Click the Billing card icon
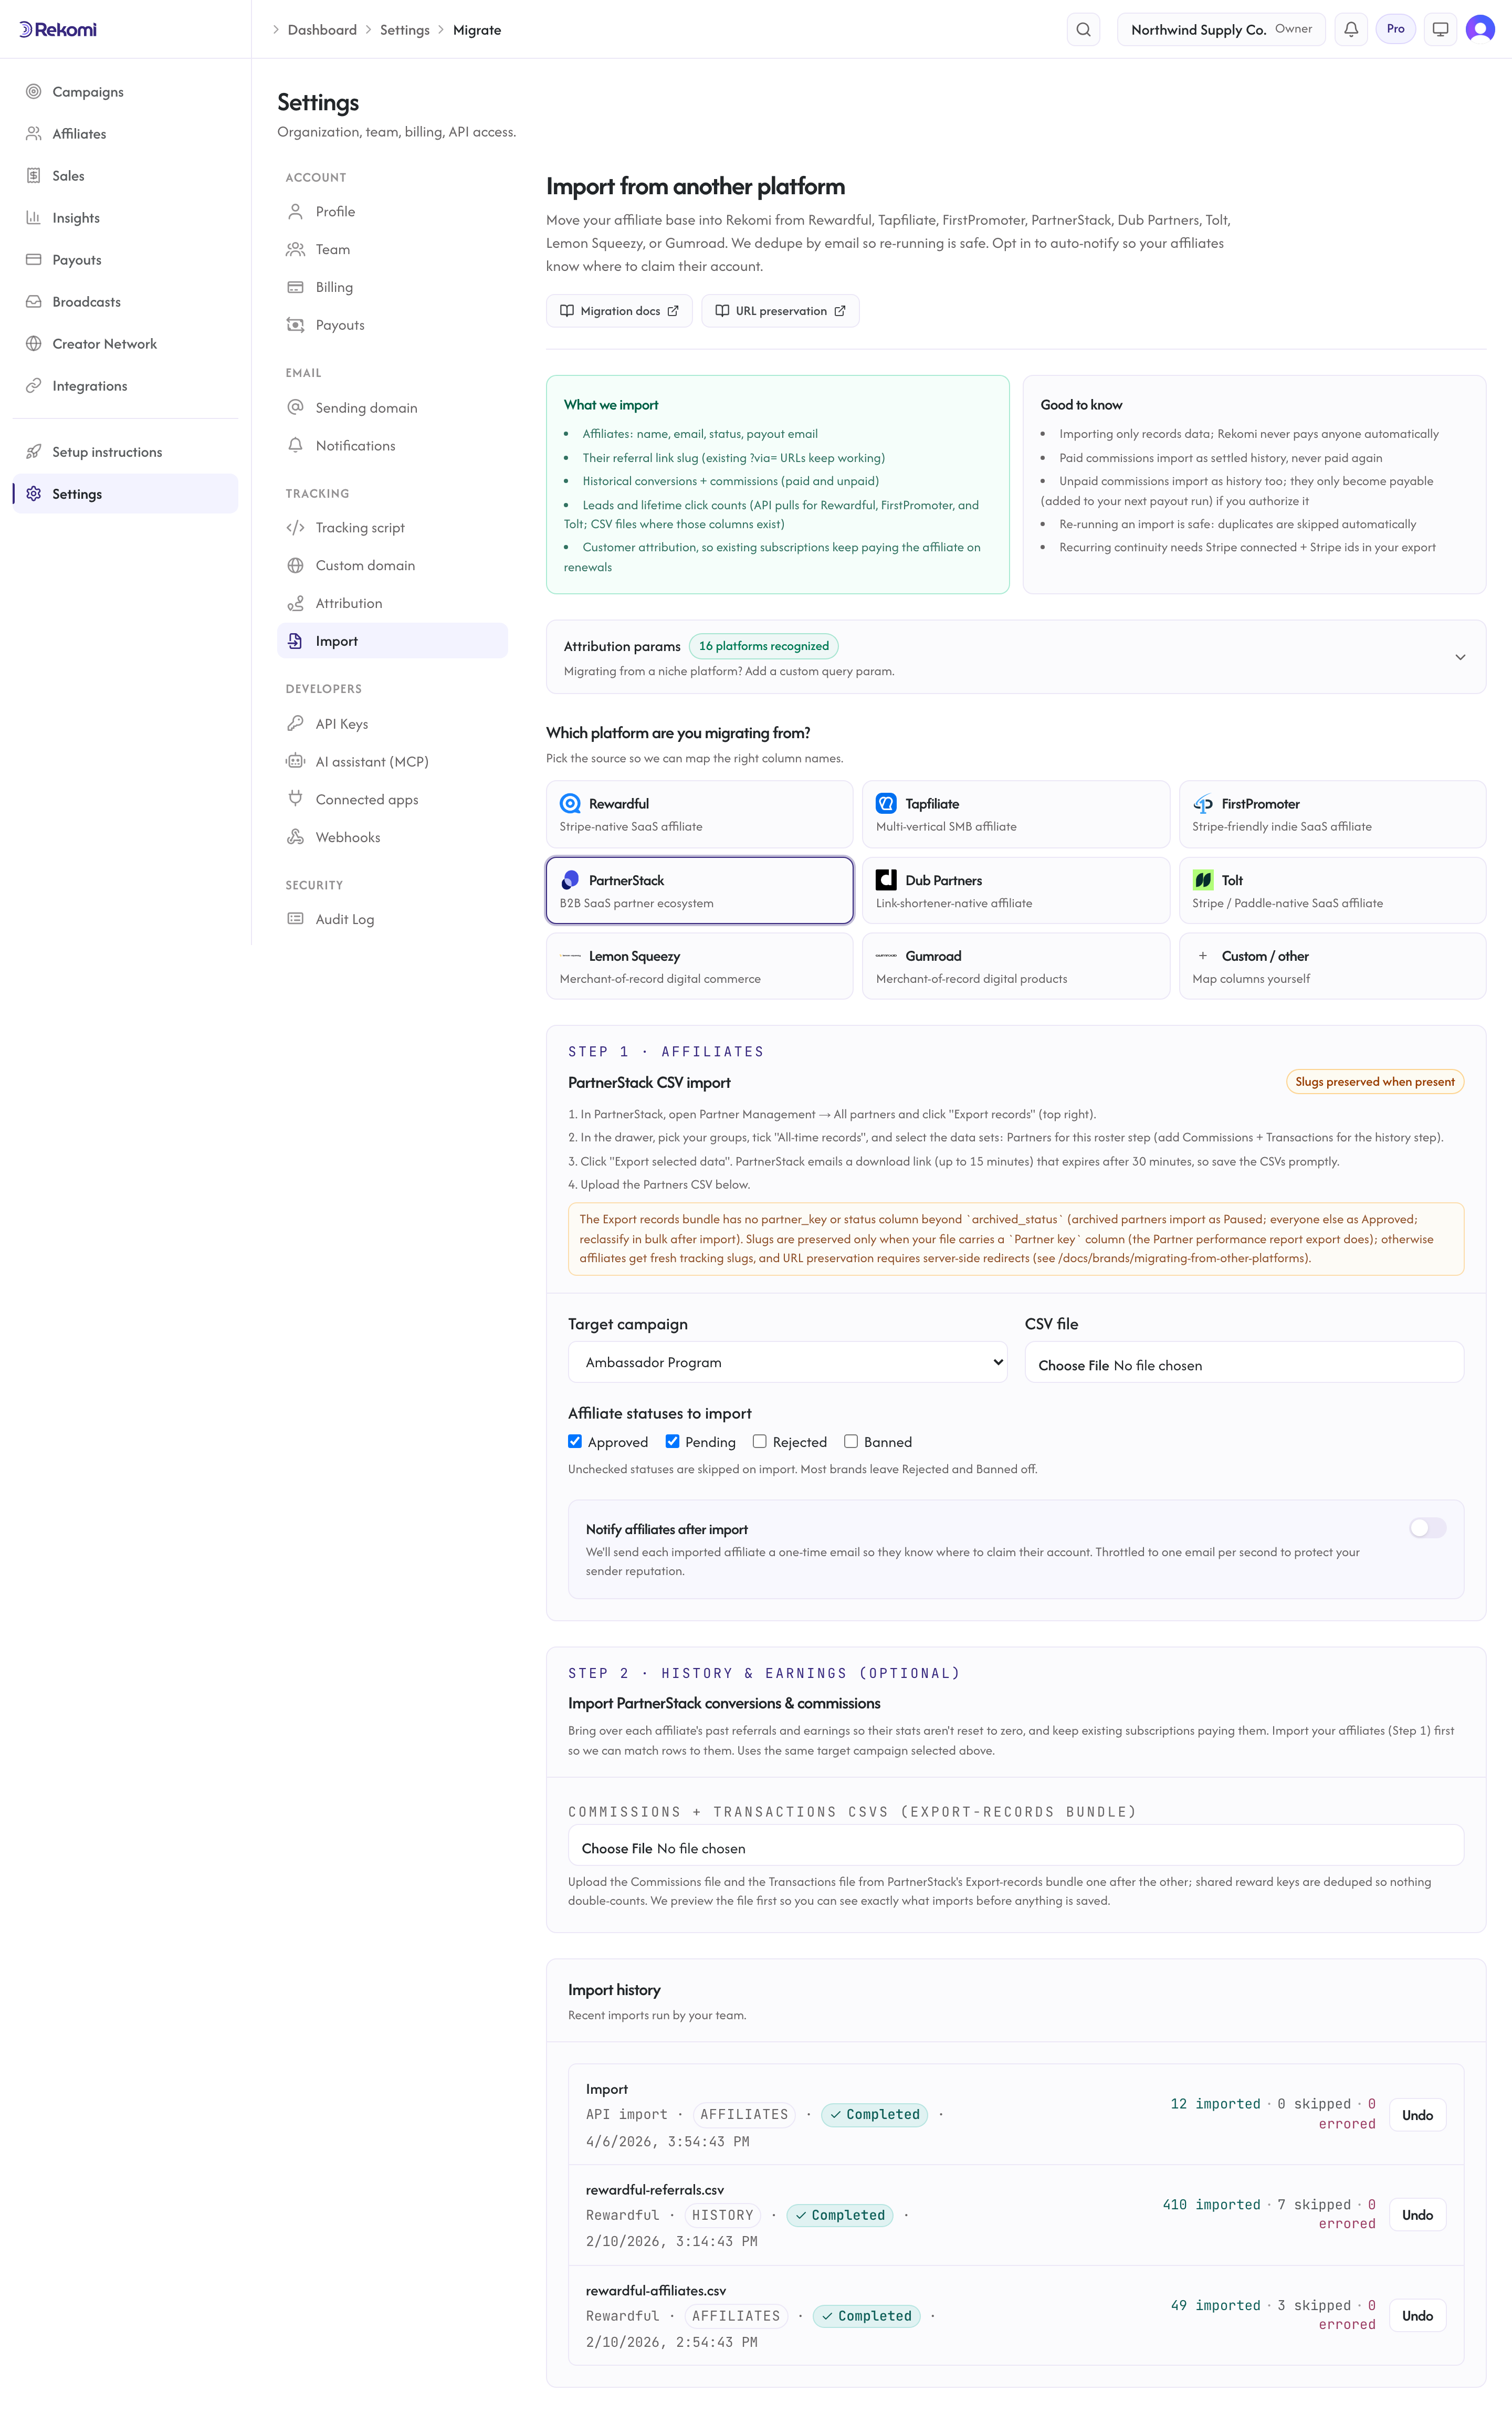Screen dimensions: 1512x2413 [295, 288]
